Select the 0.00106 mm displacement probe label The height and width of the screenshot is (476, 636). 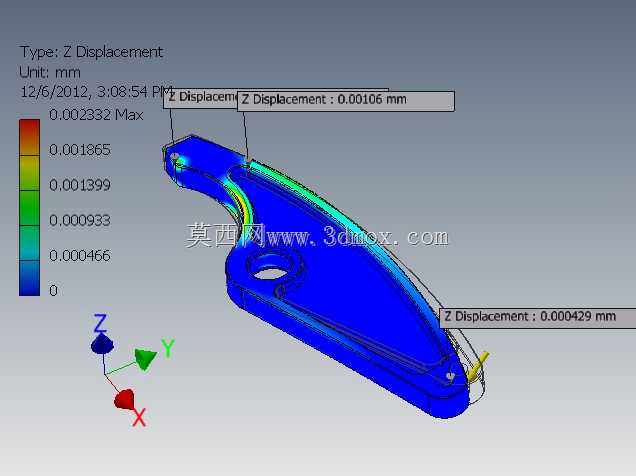pyautogui.click(x=346, y=101)
